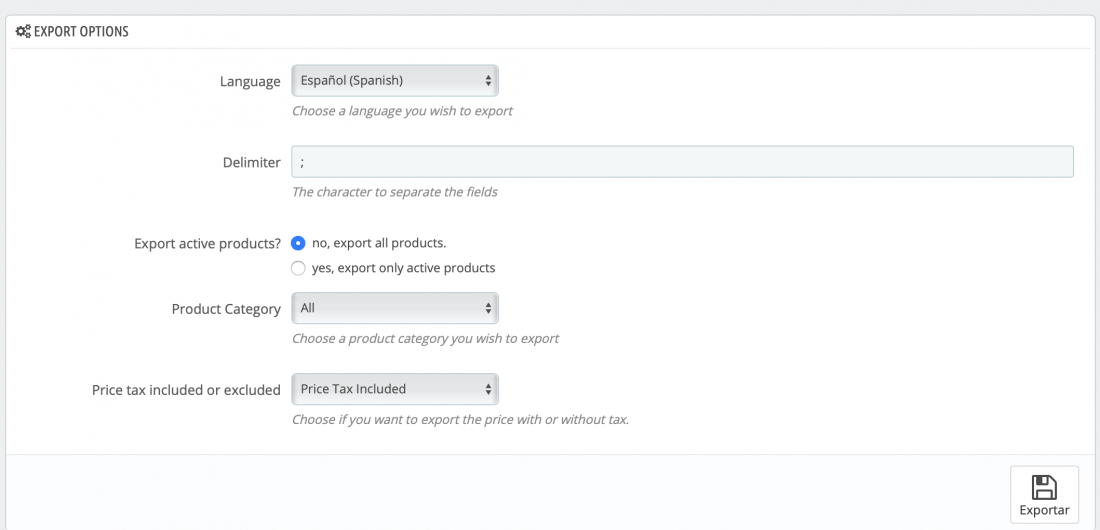Focus the Delimiter text field
1100x530 pixels.
coord(682,161)
